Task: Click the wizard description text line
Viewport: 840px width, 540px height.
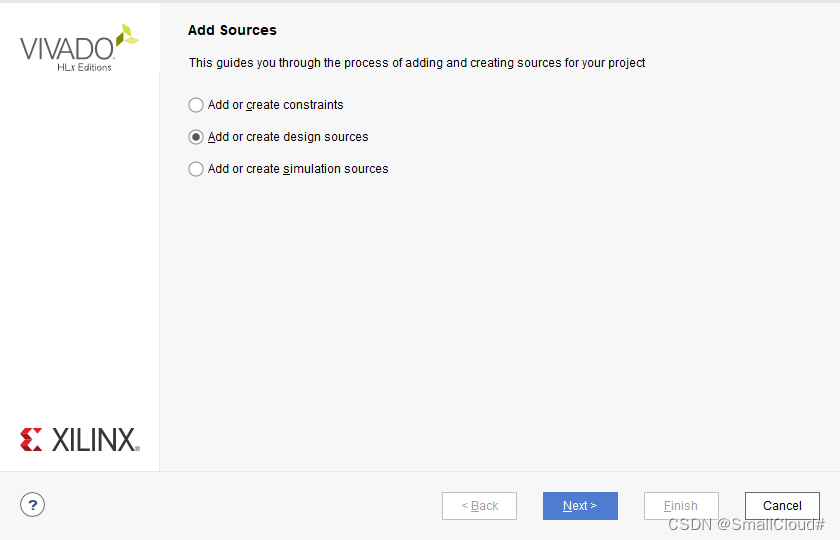Action: click(x=417, y=63)
